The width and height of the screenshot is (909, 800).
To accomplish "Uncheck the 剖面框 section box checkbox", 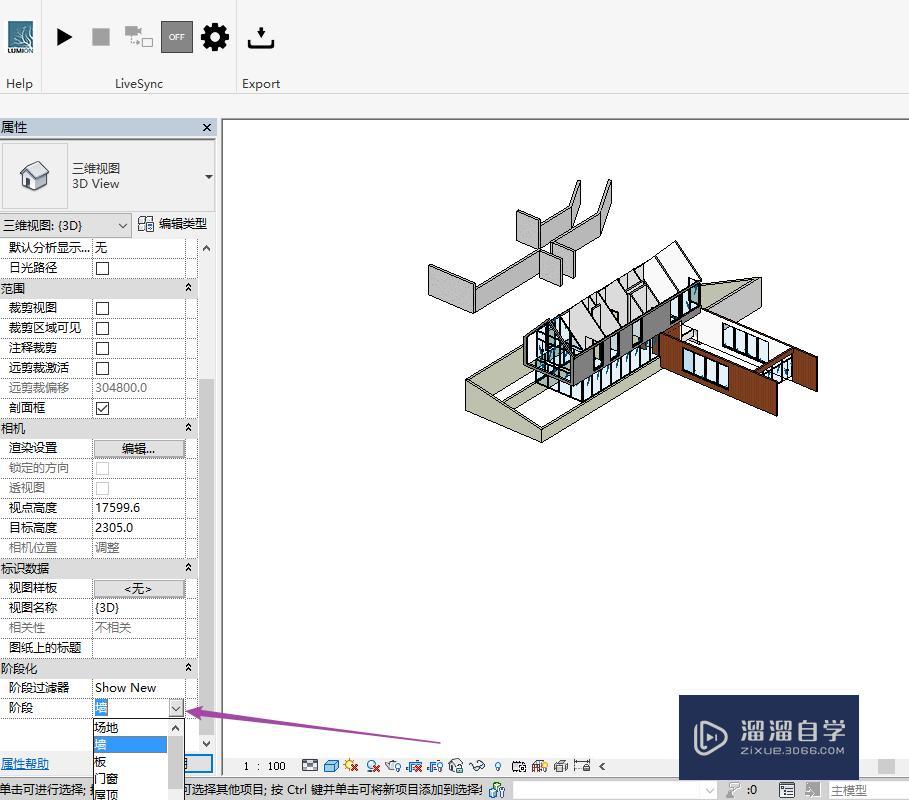I will coord(103,409).
